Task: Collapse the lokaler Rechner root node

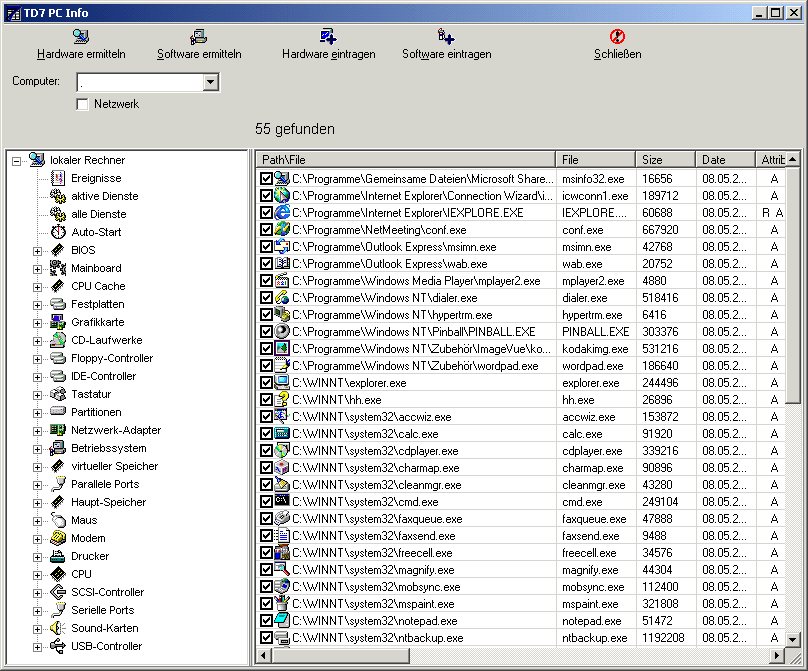Action: click(16, 160)
